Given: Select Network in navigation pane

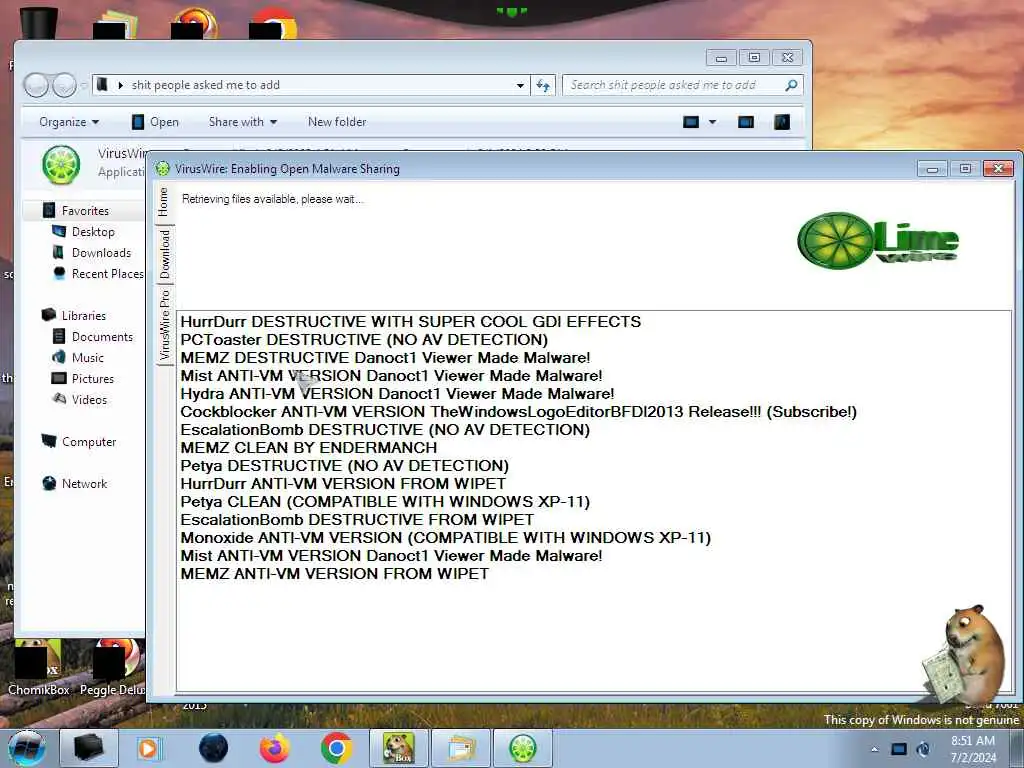Looking at the screenshot, I should [x=75, y=484].
